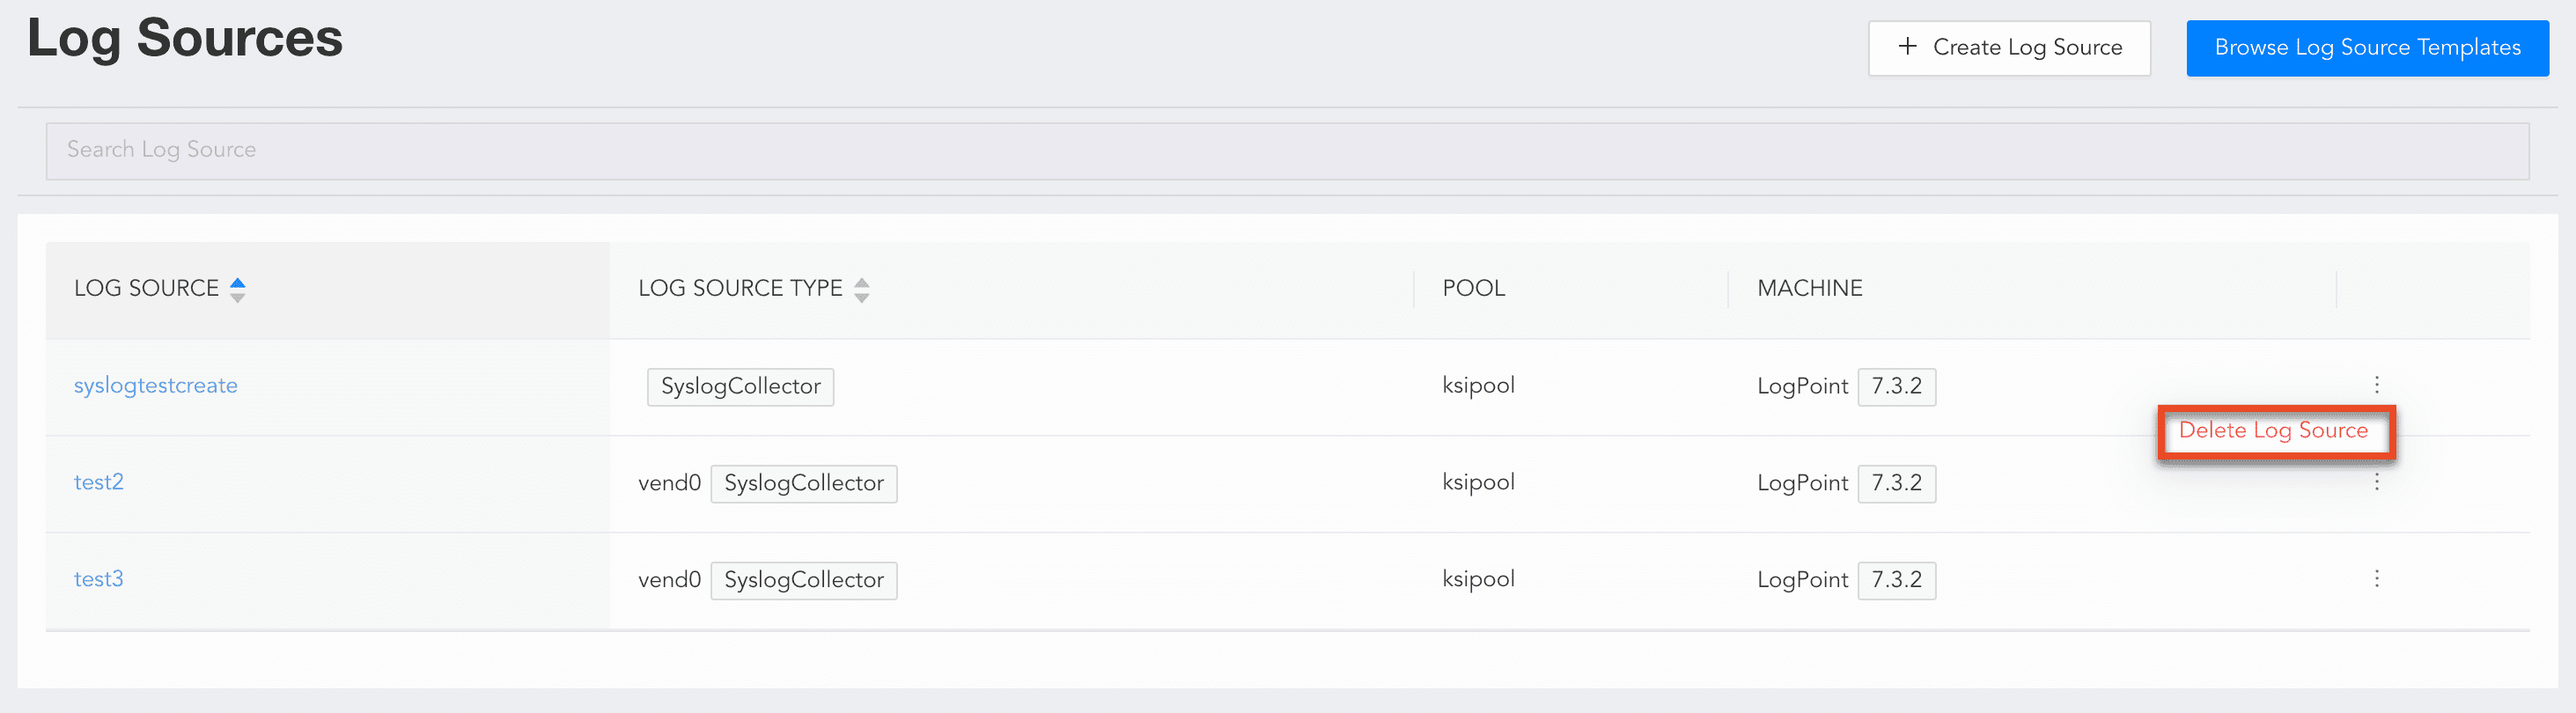2576x713 pixels.
Task: Click Create Log Source button
Action: pyautogui.click(x=2008, y=48)
